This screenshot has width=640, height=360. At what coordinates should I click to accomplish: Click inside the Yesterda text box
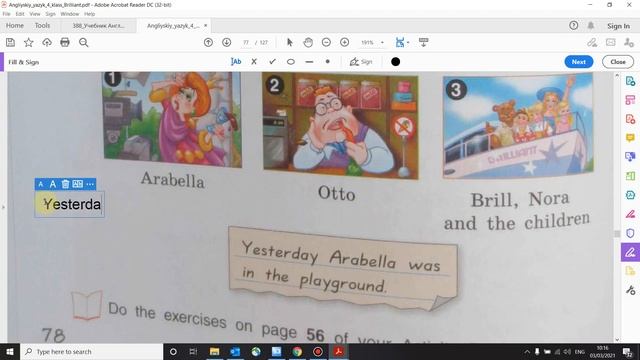pyautogui.click(x=70, y=204)
